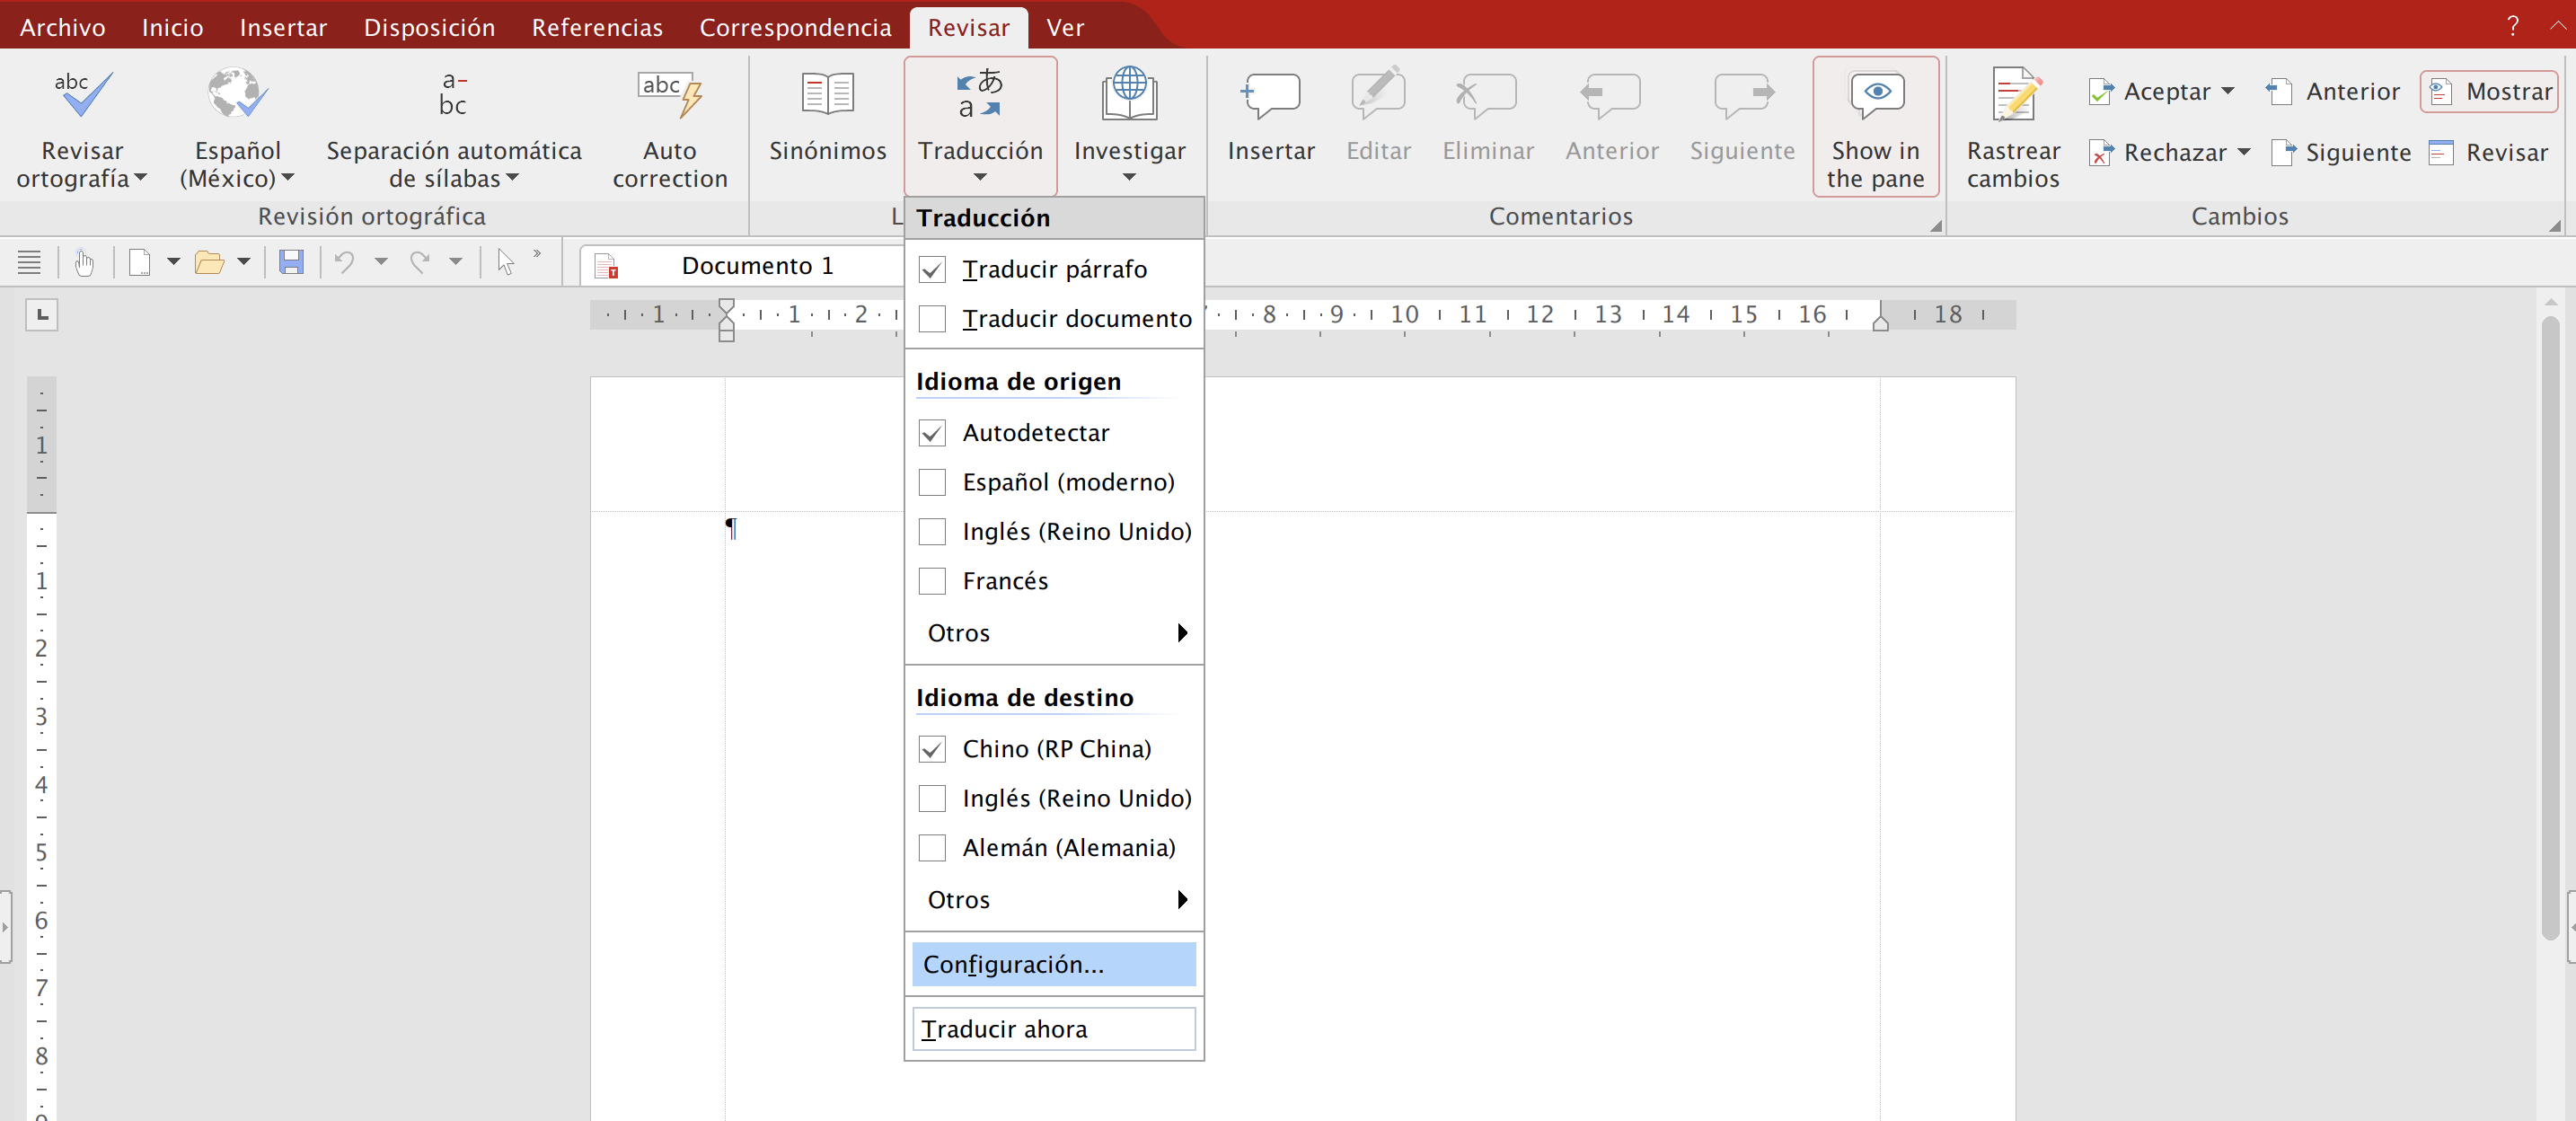2576x1121 pixels.
Task: Switch to the Referencias ribbon tab
Action: (x=597, y=27)
